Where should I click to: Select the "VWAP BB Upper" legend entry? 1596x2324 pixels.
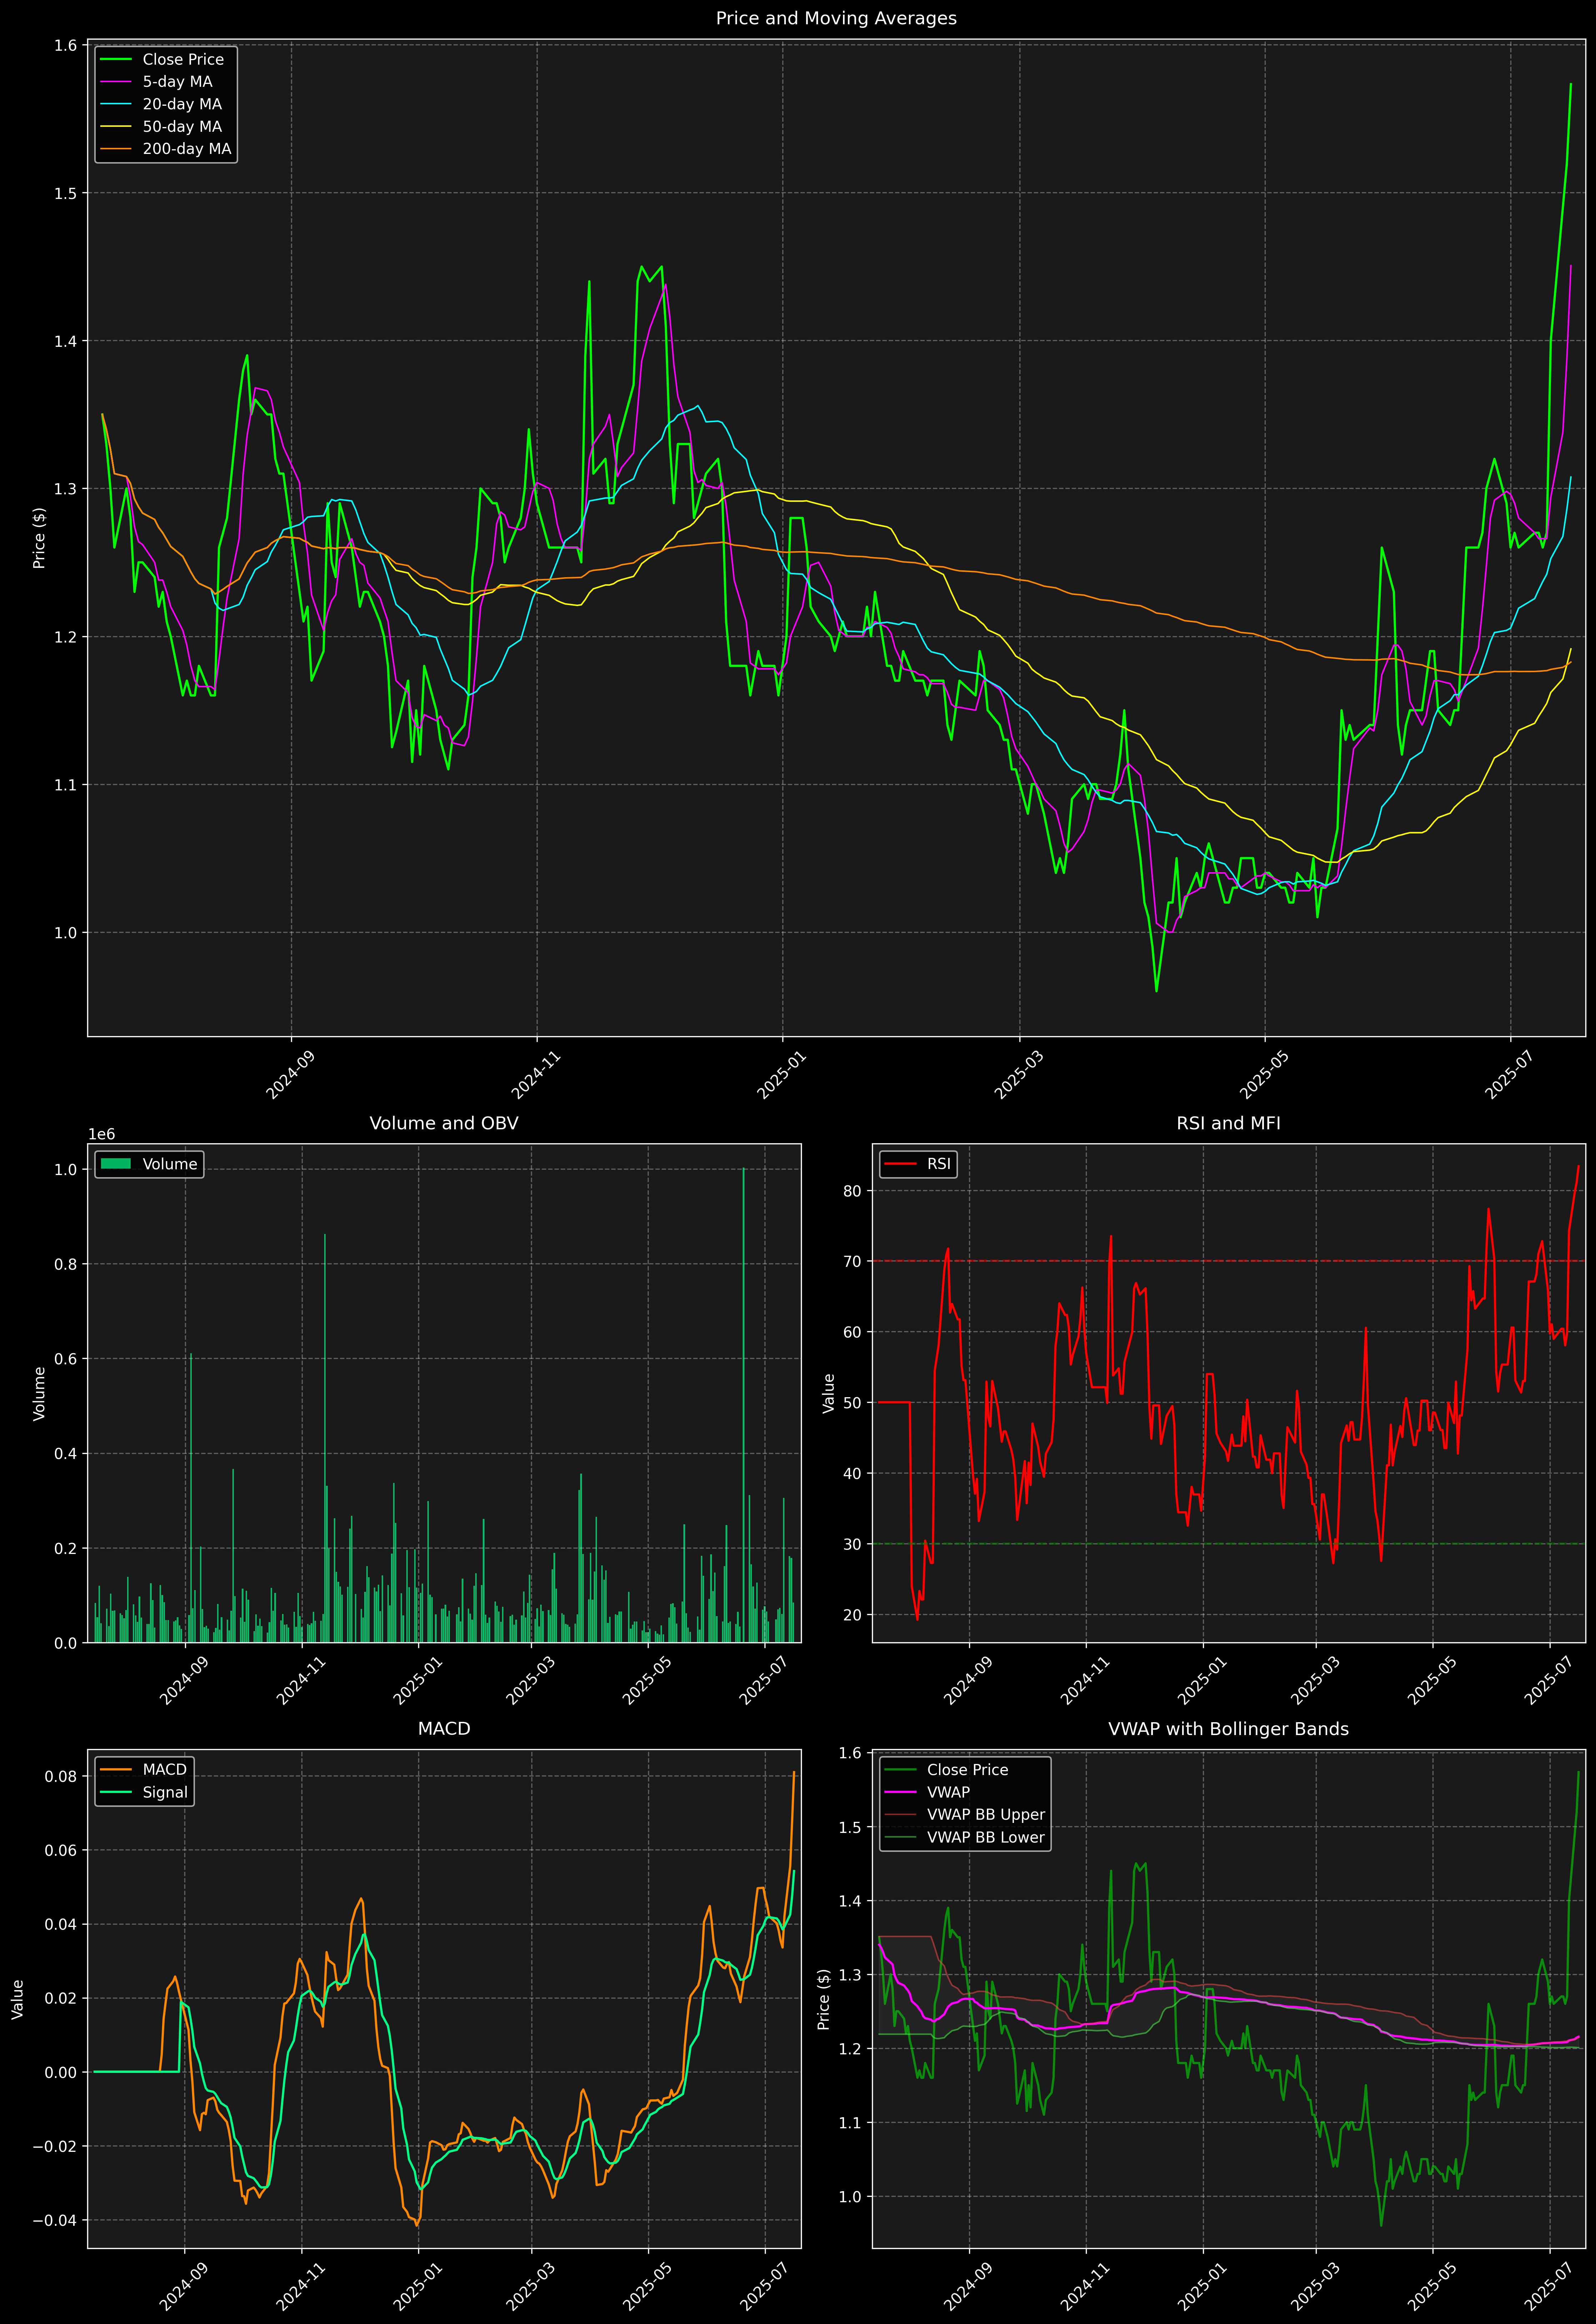pyautogui.click(x=986, y=1815)
